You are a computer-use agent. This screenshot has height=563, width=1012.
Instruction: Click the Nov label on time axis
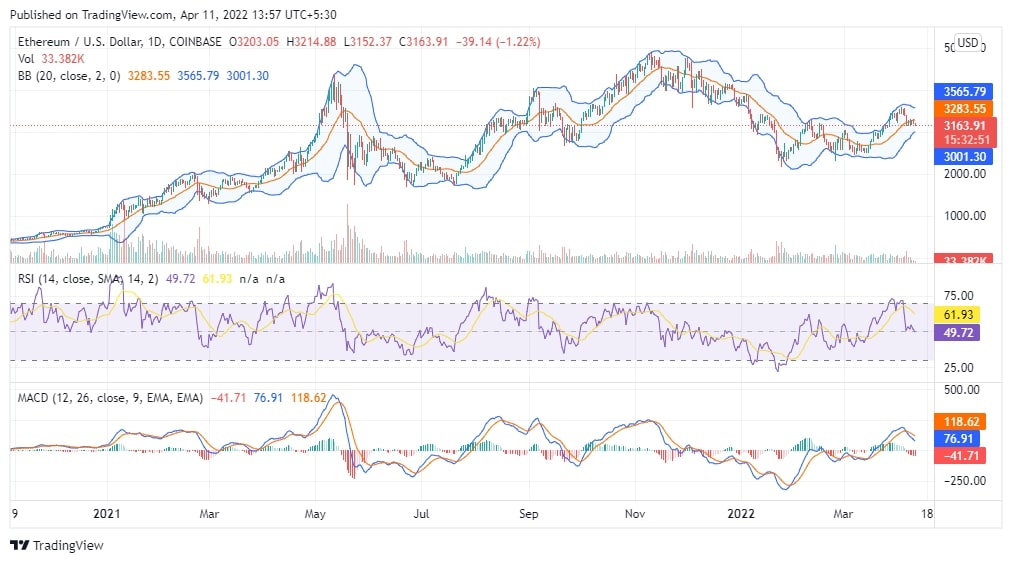(635, 514)
